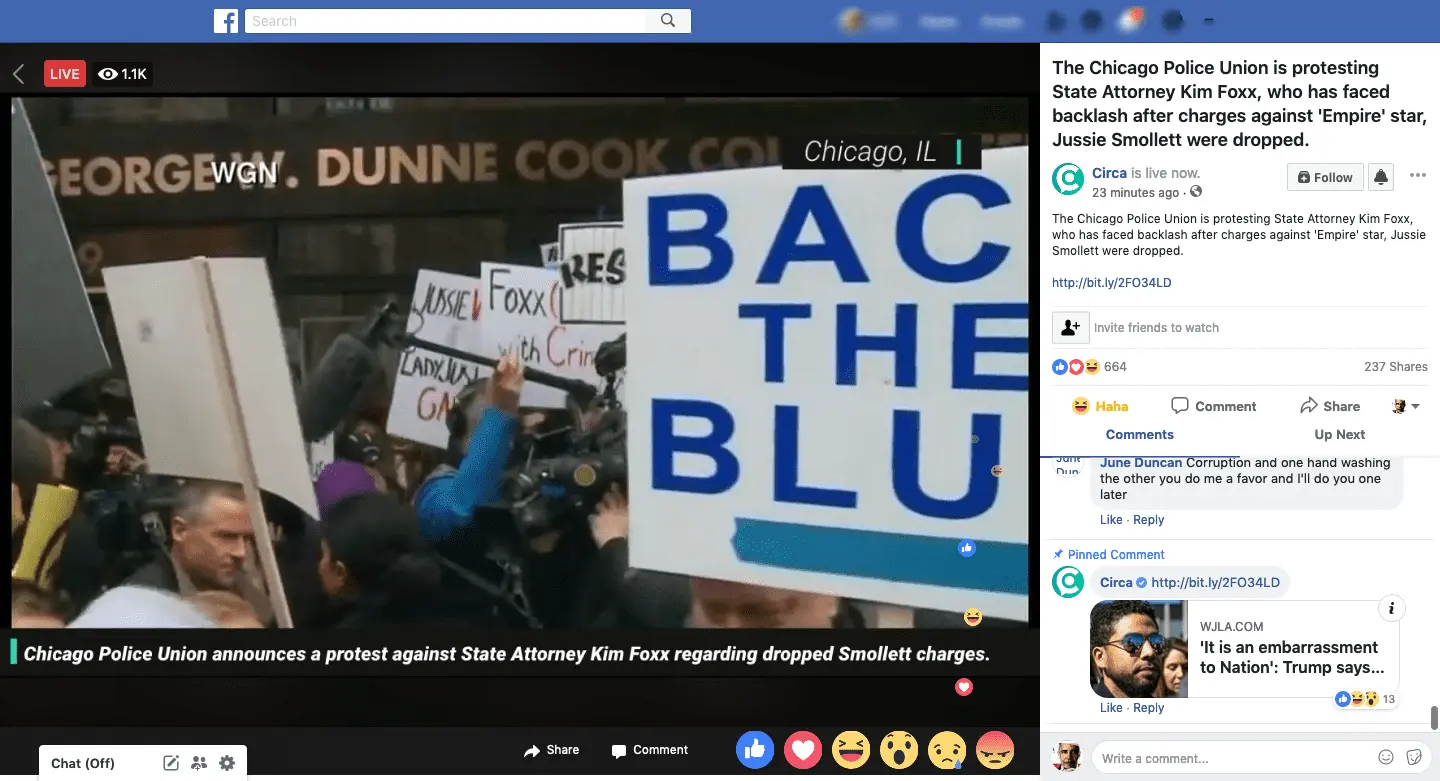The height and width of the screenshot is (781, 1440).
Task: Switch to the Comments tab
Action: tap(1140, 434)
